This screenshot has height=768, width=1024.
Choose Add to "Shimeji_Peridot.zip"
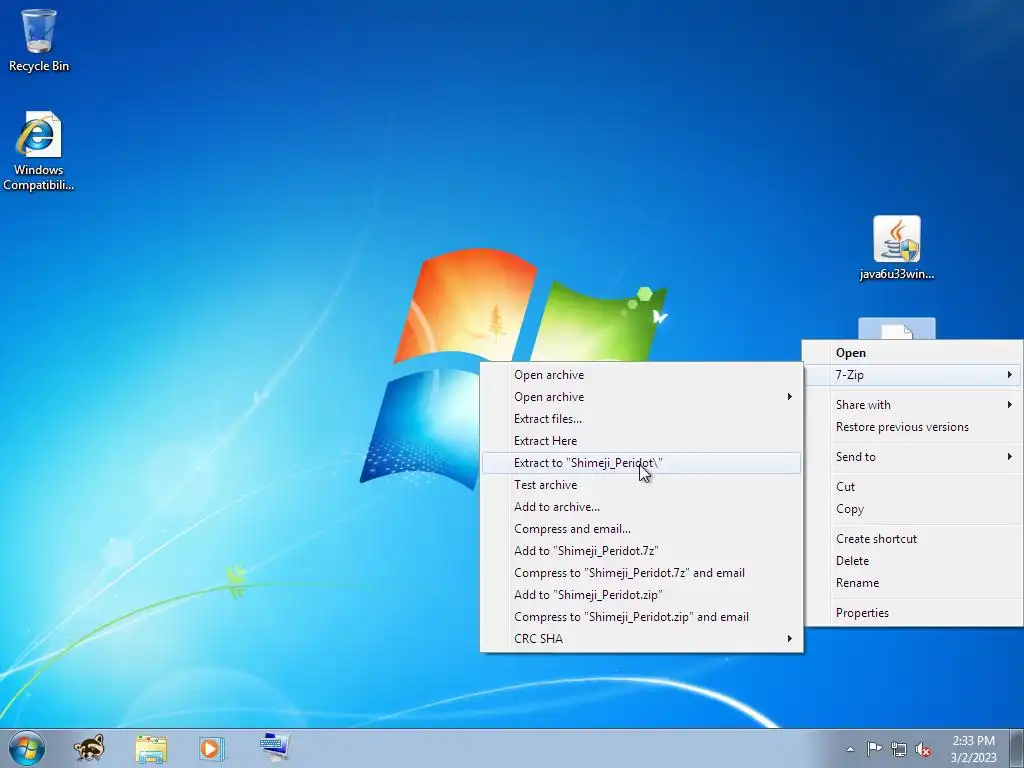[x=641, y=595]
